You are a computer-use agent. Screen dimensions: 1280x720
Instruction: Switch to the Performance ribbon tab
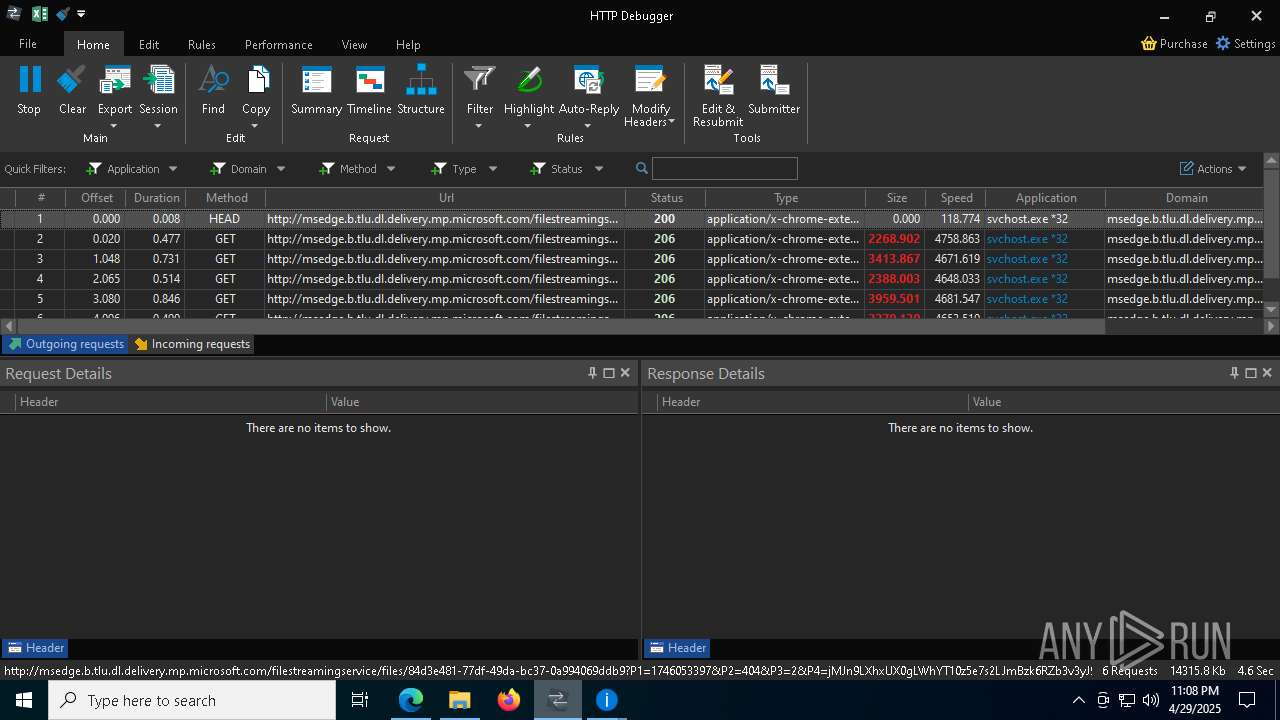[x=279, y=44]
